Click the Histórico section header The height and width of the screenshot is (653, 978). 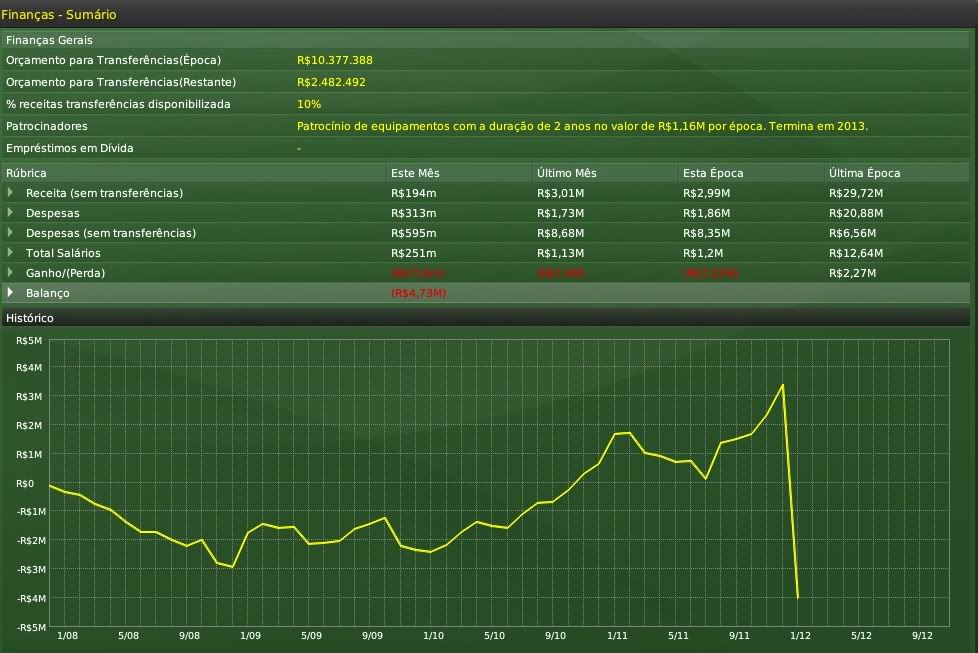(30, 317)
